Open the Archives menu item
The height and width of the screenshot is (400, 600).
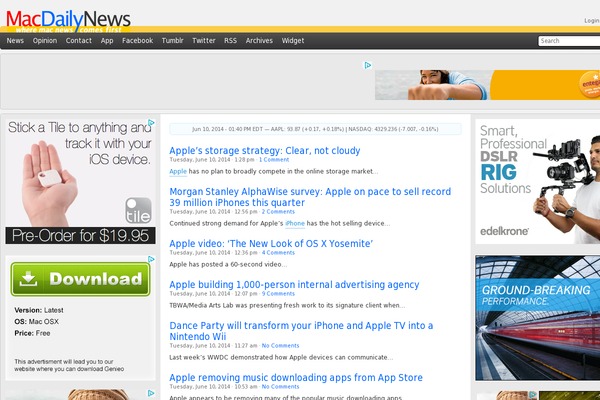coord(259,41)
